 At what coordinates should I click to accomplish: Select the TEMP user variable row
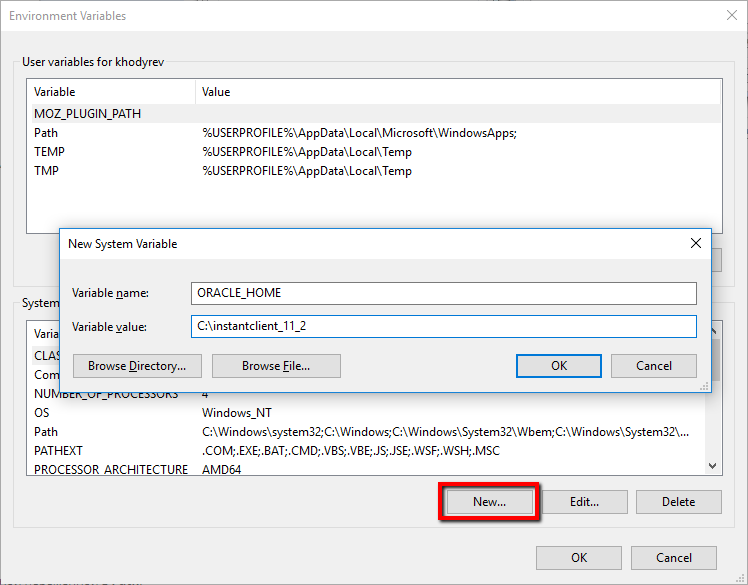(50, 152)
